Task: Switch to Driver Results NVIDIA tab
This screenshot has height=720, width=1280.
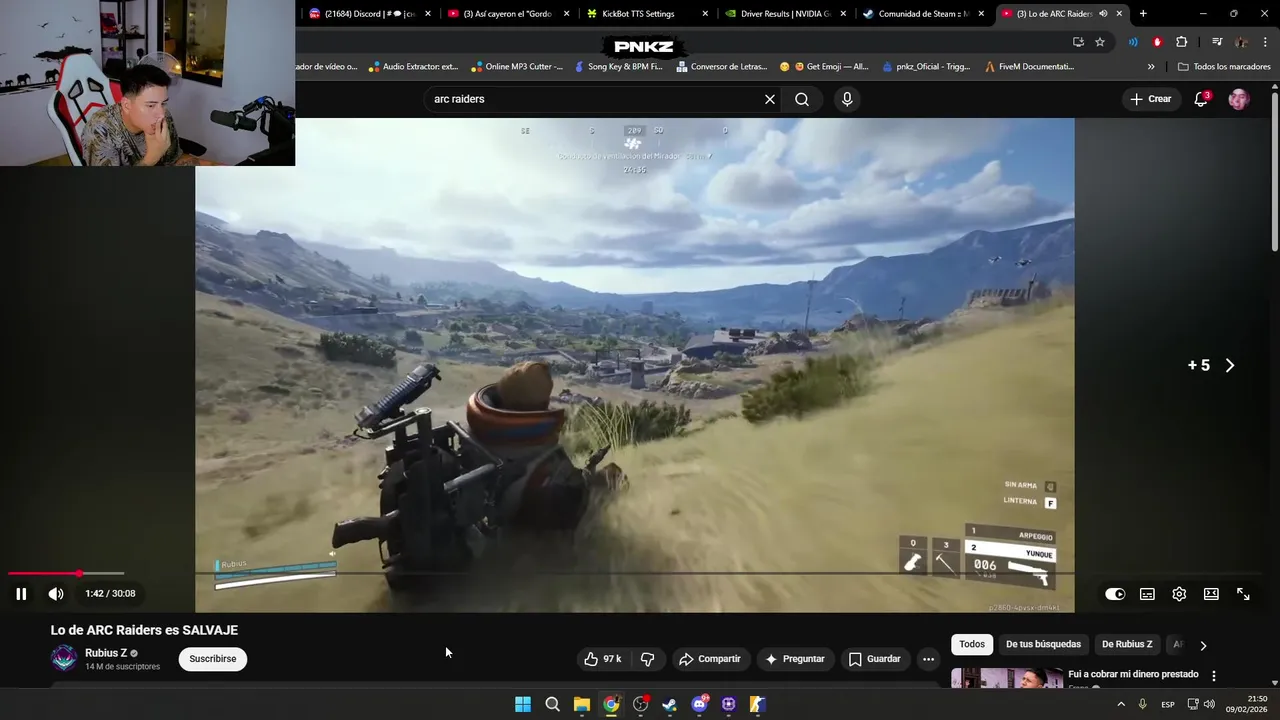Action: 785,14
